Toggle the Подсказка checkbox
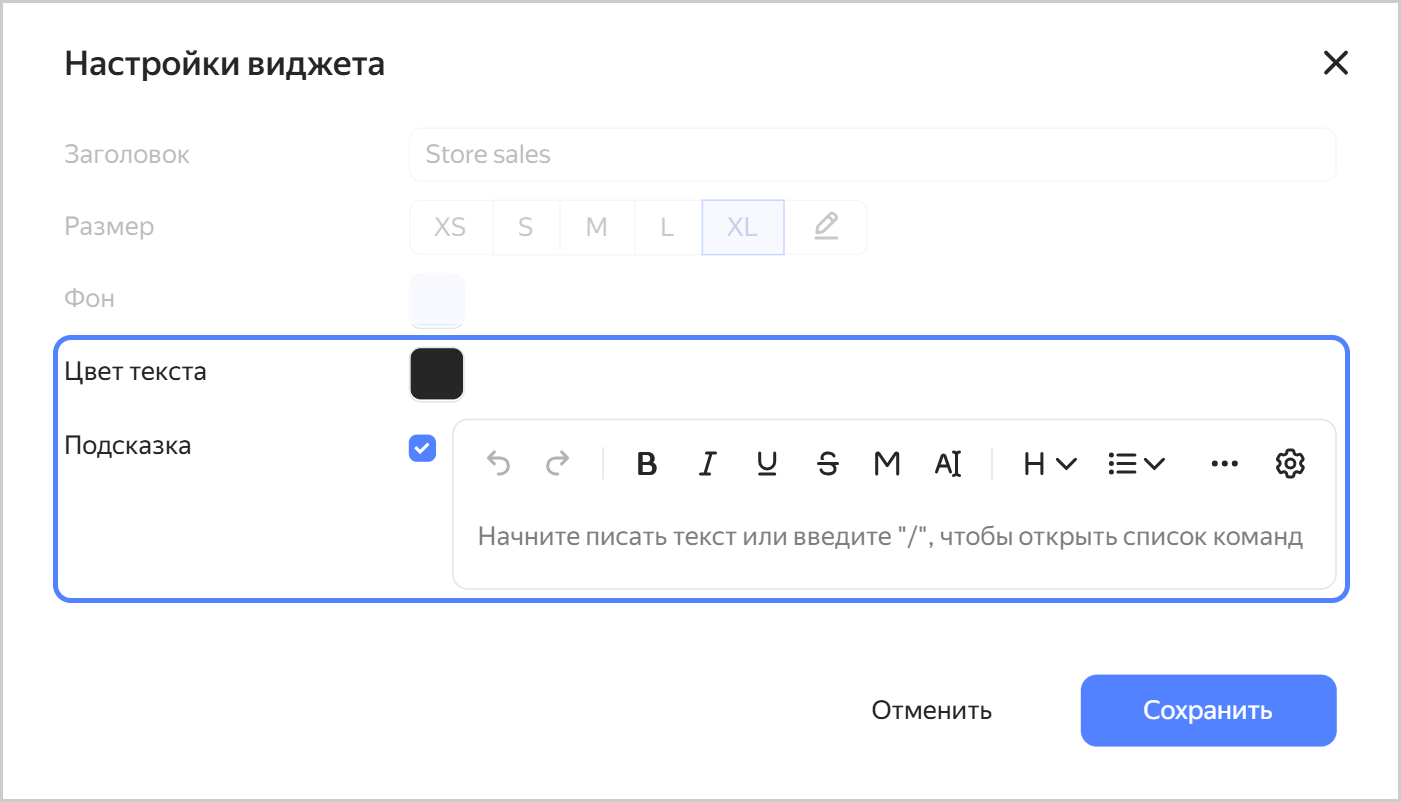1401x802 pixels. pos(421,449)
